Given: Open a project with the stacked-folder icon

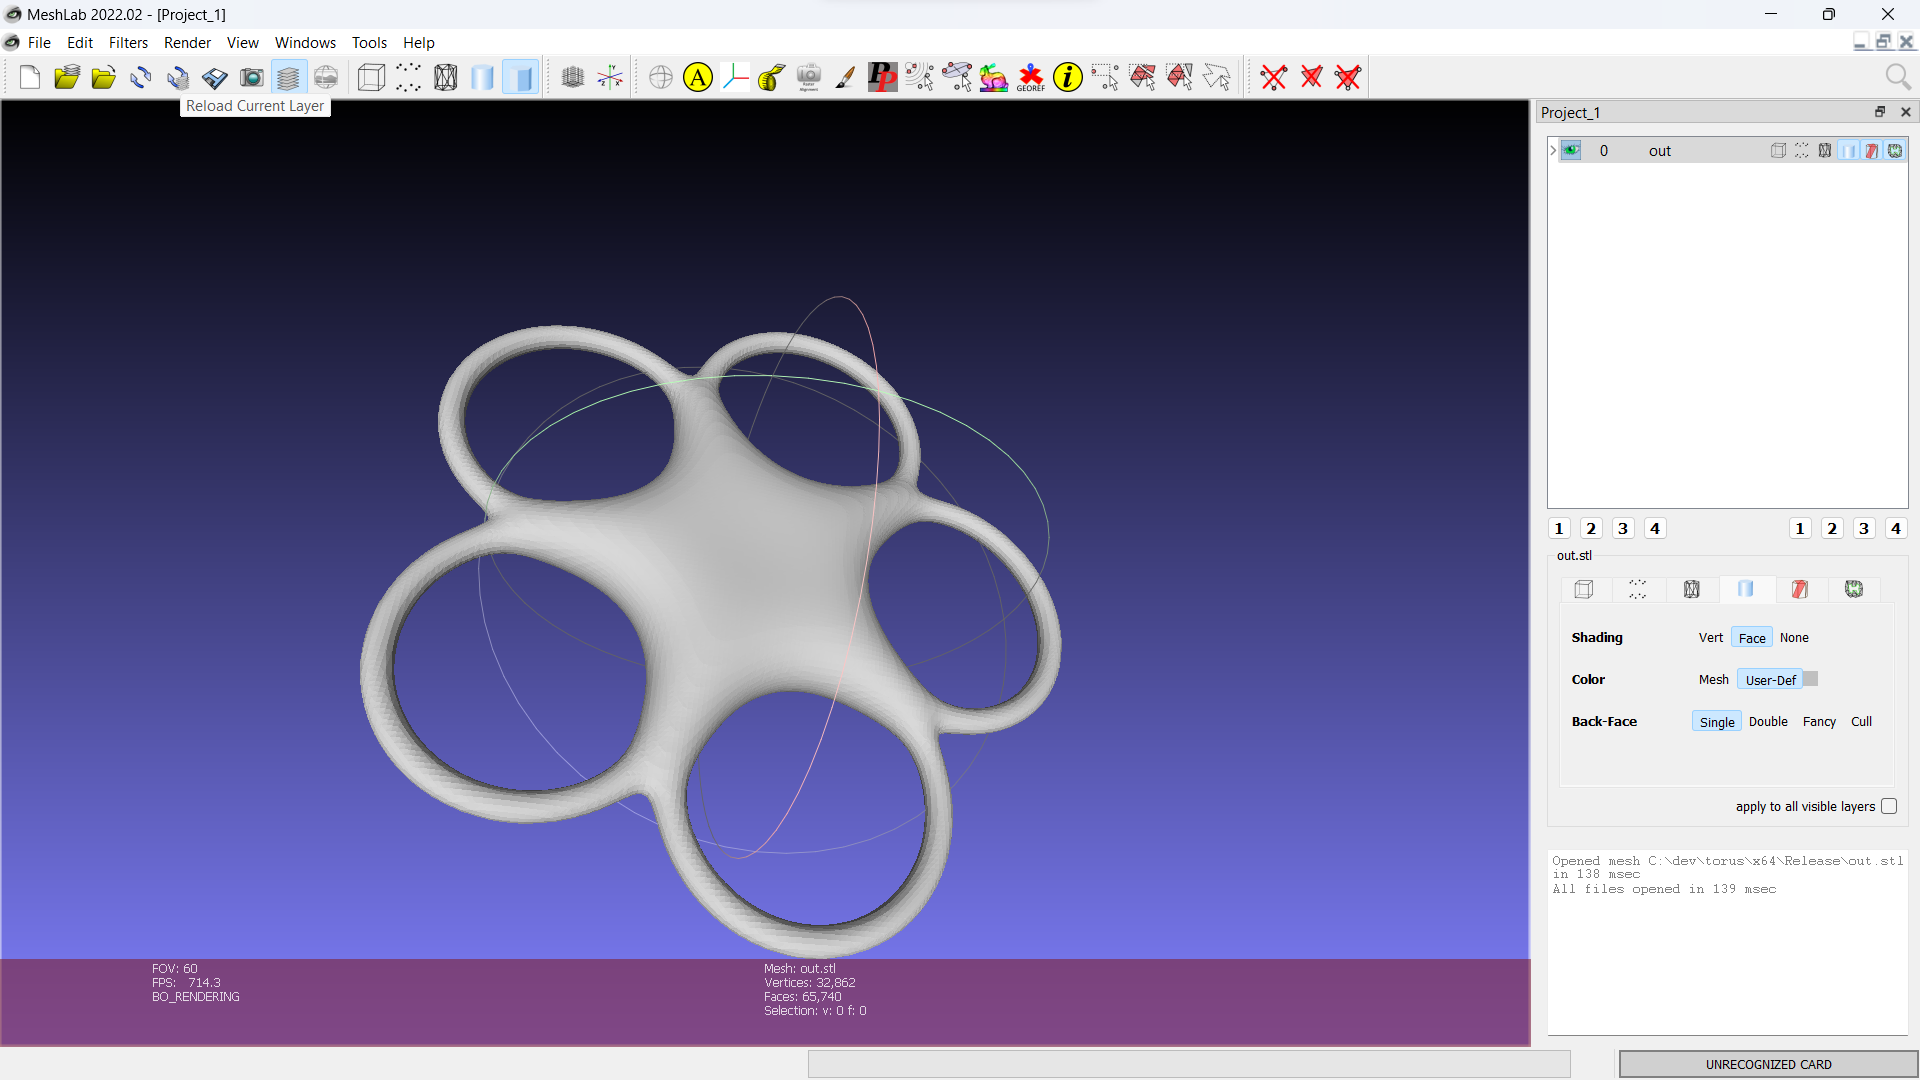Looking at the screenshot, I should (x=67, y=77).
